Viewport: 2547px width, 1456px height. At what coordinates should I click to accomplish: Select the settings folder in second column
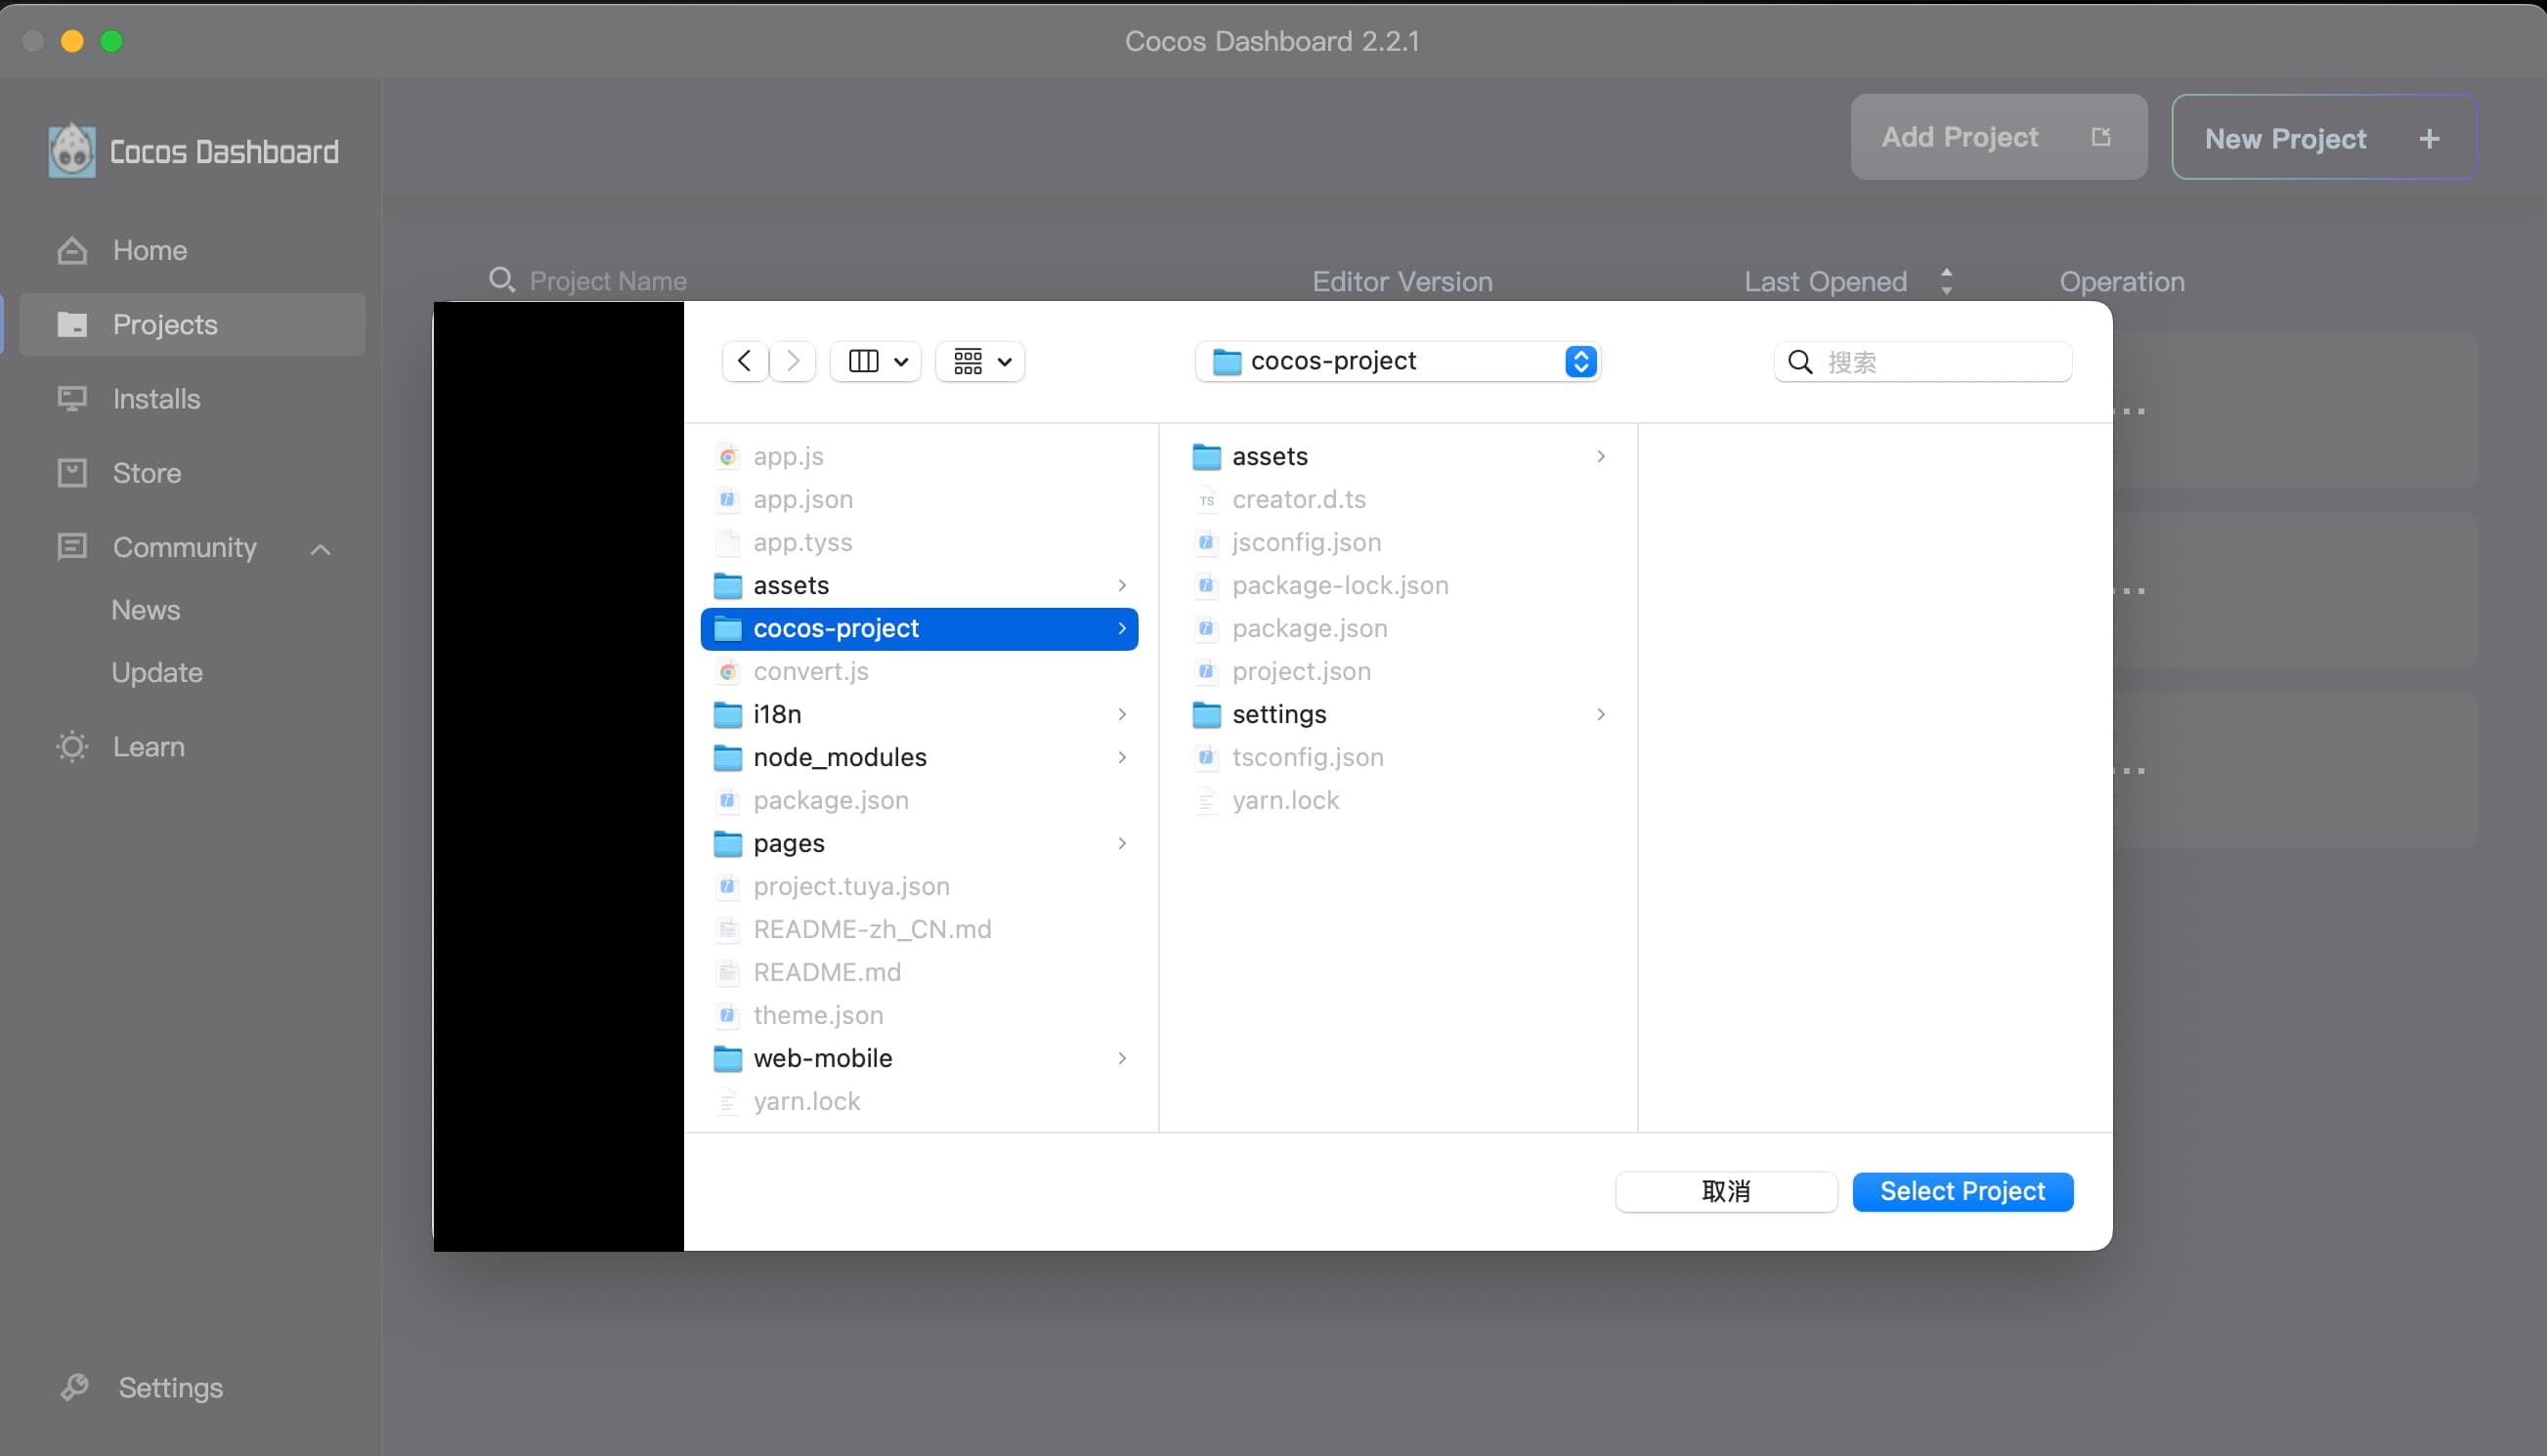(1398, 714)
